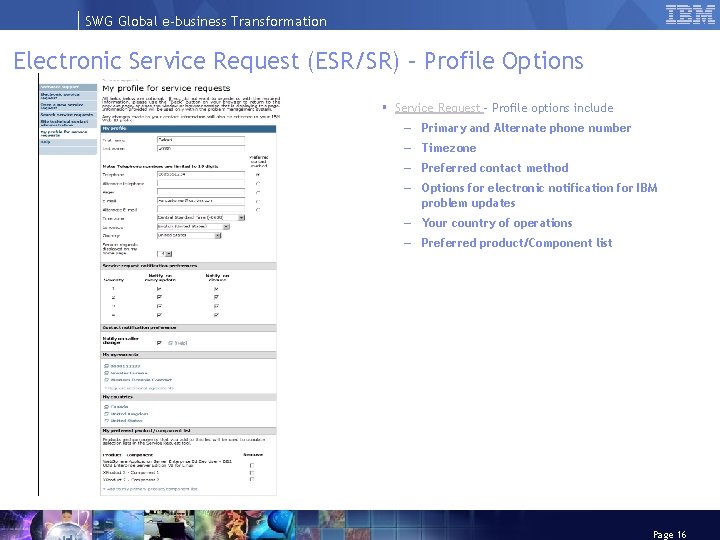Image resolution: width=720 pixels, height=540 pixels.
Task: Open the Language dropdown
Action: [x=193, y=226]
